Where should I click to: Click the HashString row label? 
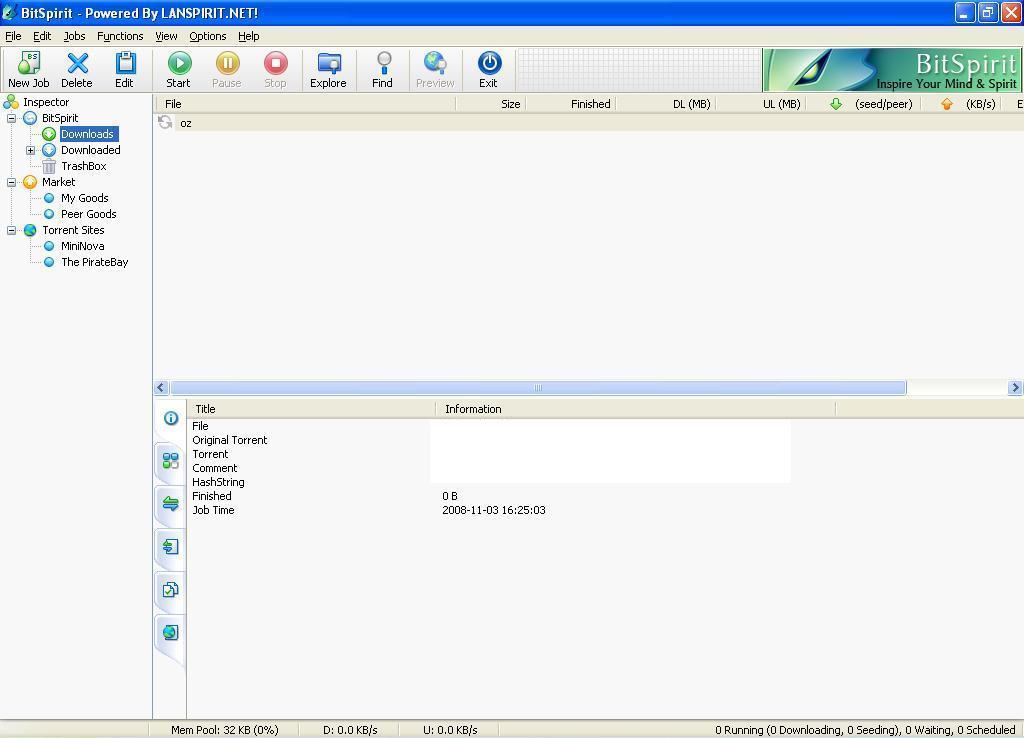coord(218,482)
